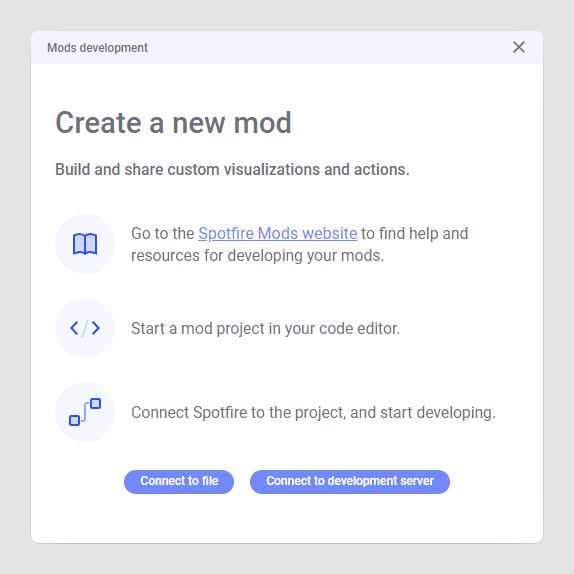Click the code brackets icon
This screenshot has height=574, width=574.
85,328
